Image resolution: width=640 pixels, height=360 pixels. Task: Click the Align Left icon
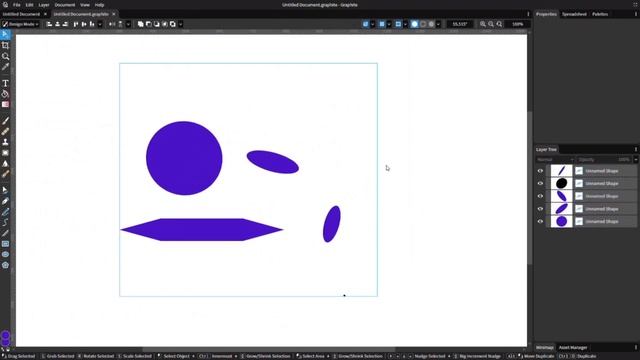(x=49, y=24)
